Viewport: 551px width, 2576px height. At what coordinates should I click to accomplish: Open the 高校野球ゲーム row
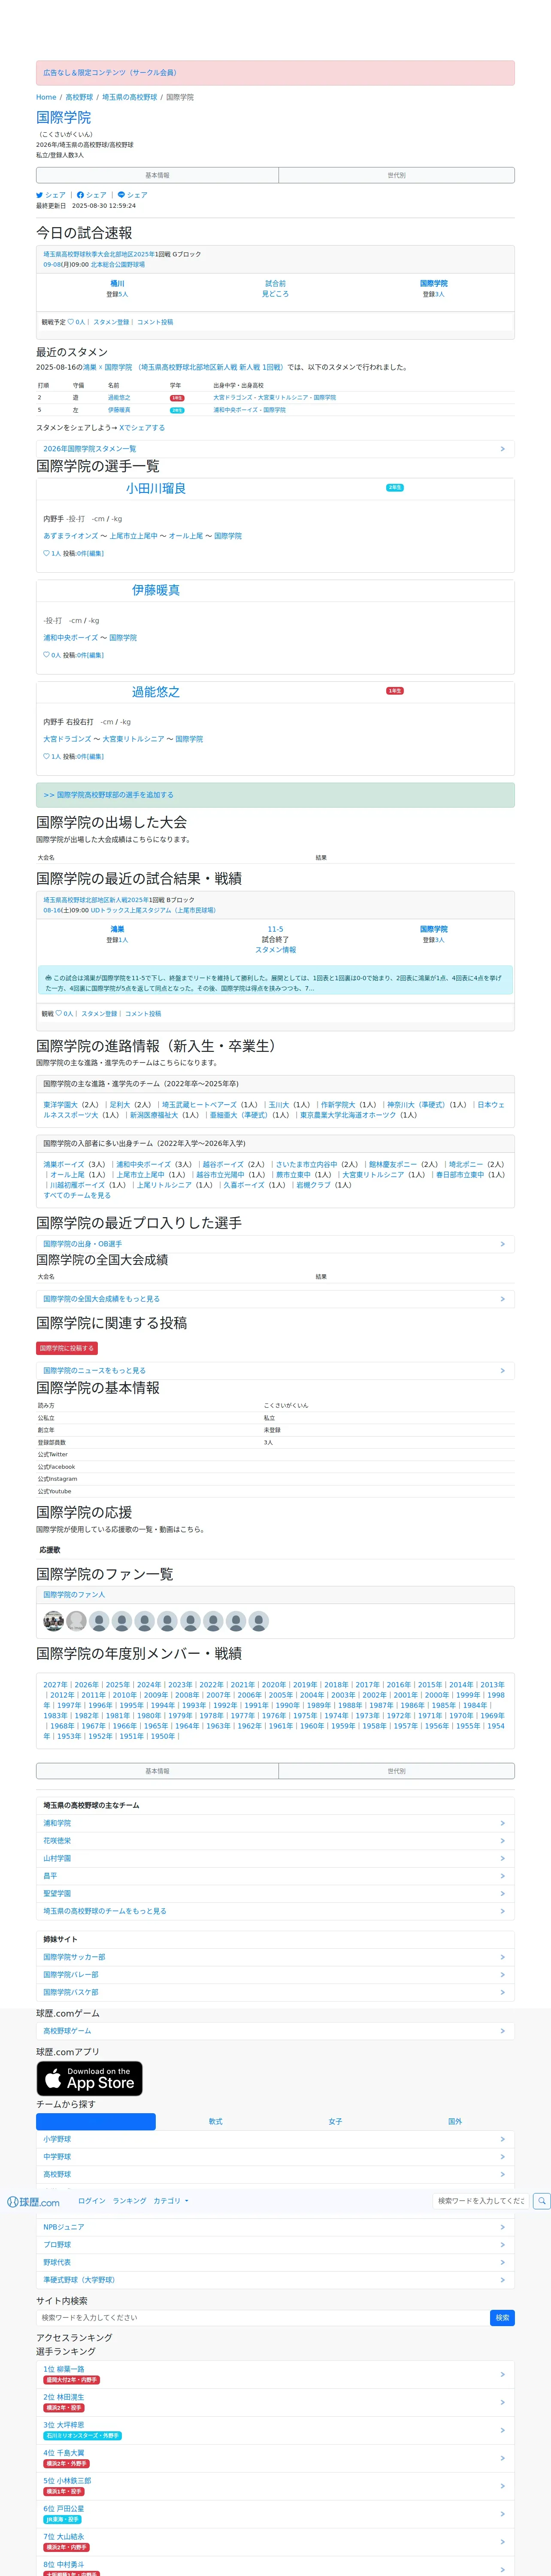pos(275,2031)
